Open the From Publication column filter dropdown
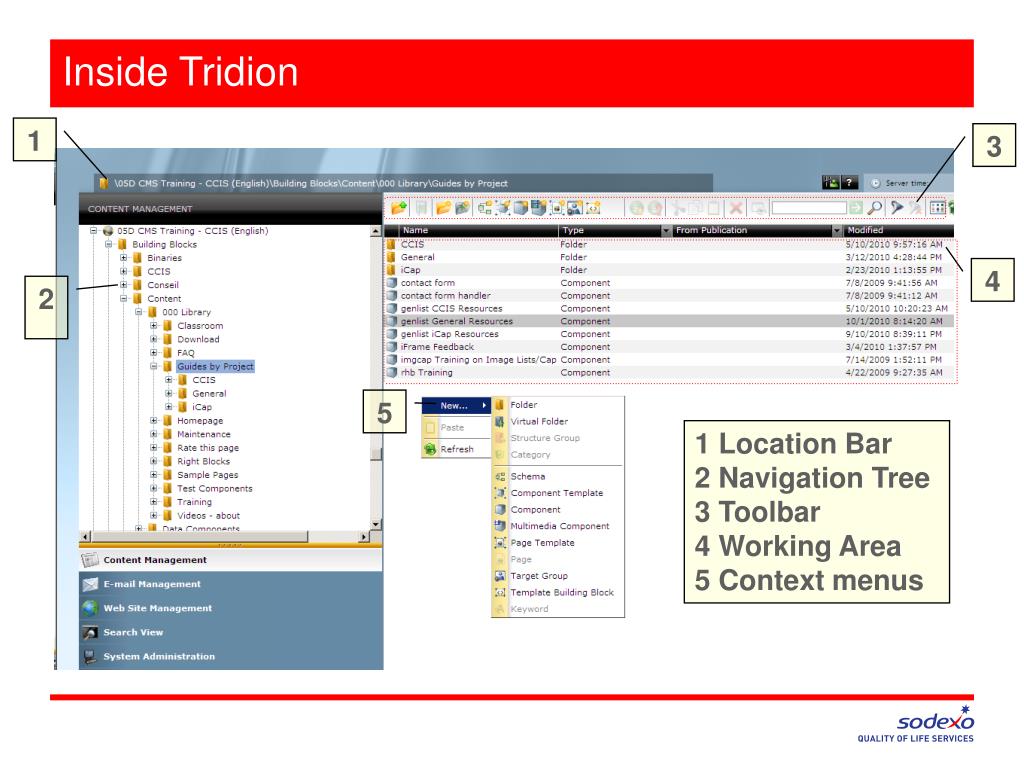This screenshot has width=1024, height=768. click(x=837, y=231)
